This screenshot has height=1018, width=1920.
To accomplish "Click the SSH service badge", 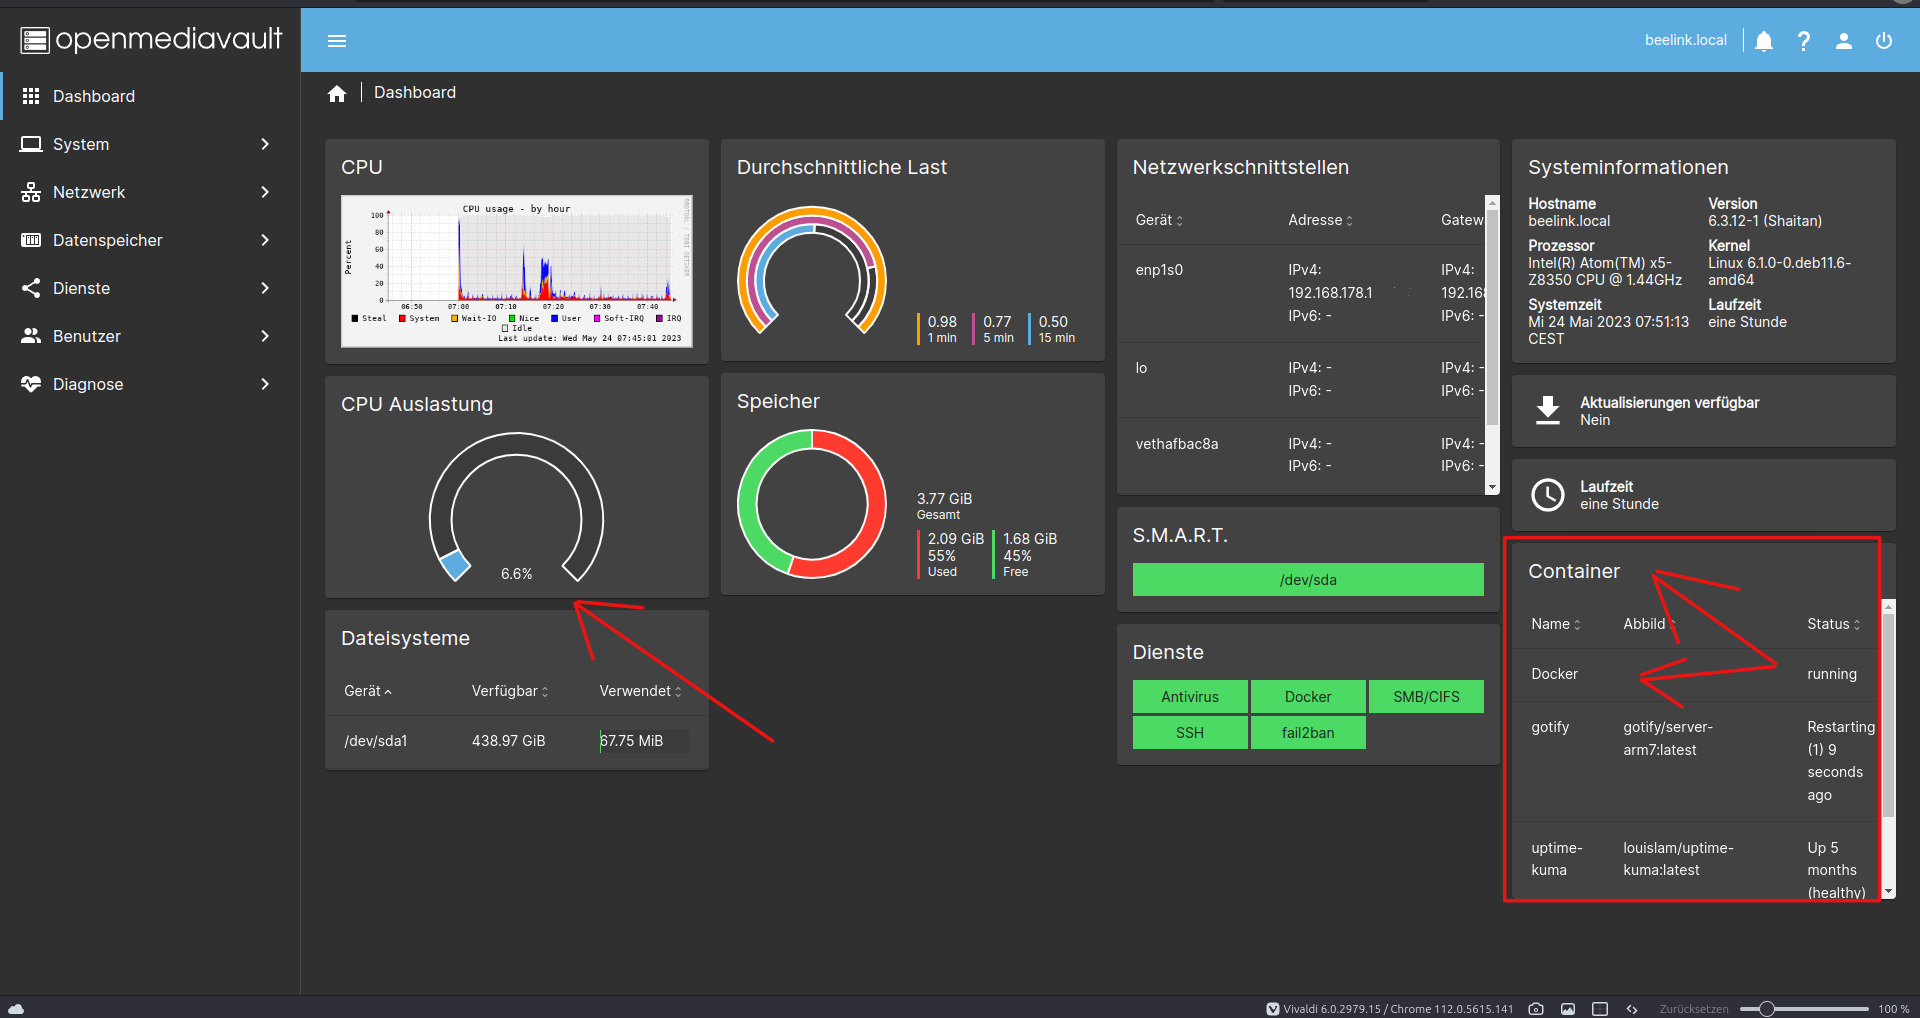I will pyautogui.click(x=1190, y=733).
